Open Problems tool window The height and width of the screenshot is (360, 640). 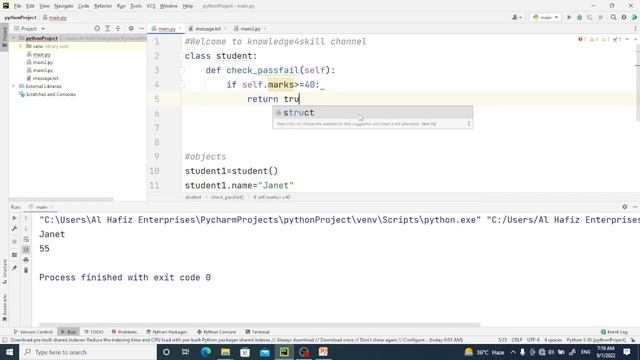click(x=124, y=332)
